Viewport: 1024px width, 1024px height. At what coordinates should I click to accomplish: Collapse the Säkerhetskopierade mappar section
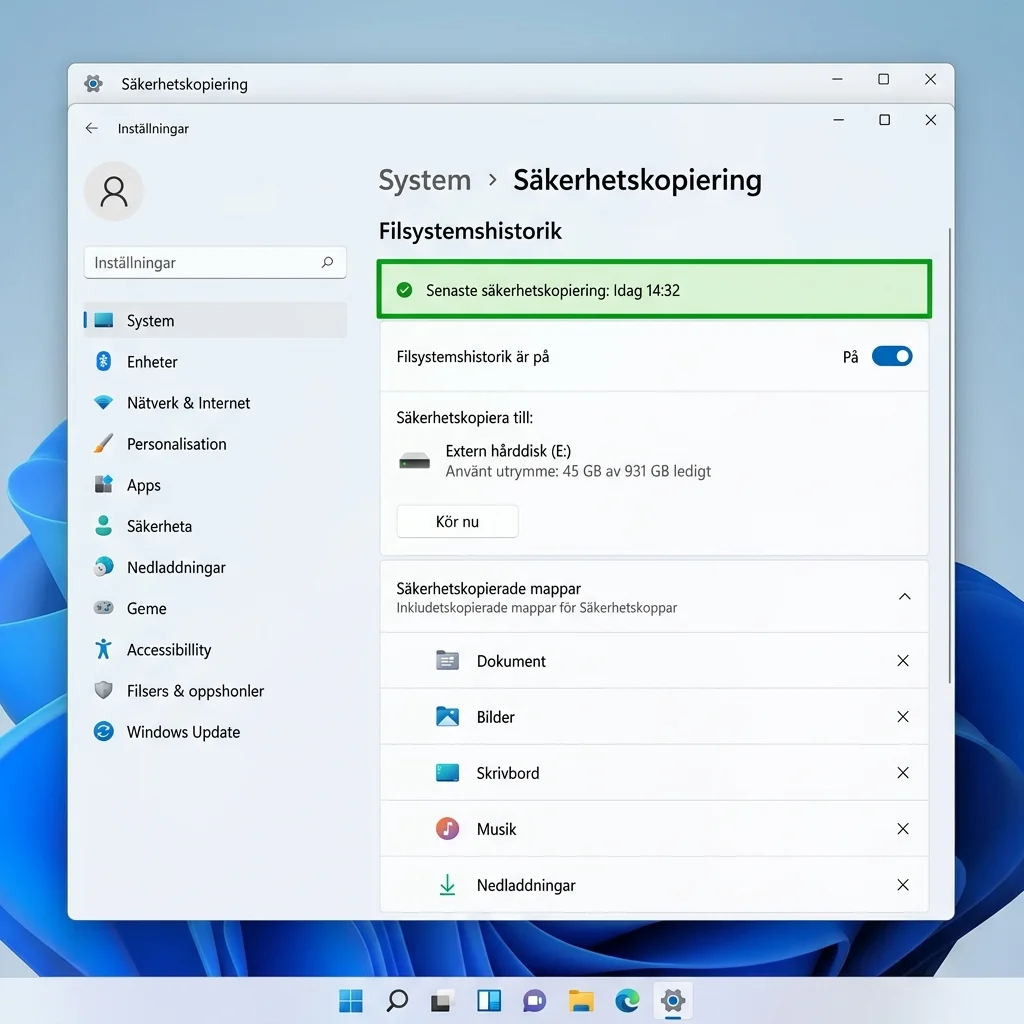(904, 596)
